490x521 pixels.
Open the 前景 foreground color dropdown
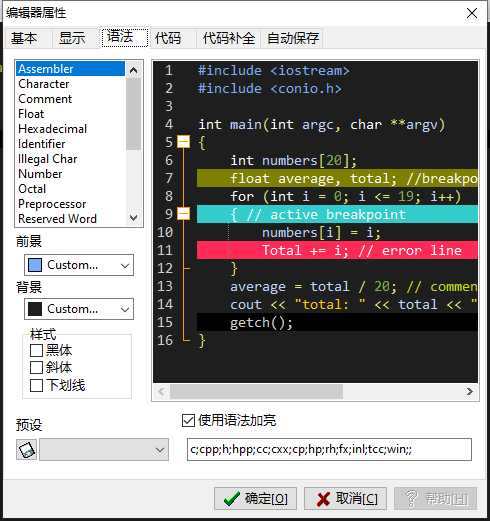click(x=79, y=265)
